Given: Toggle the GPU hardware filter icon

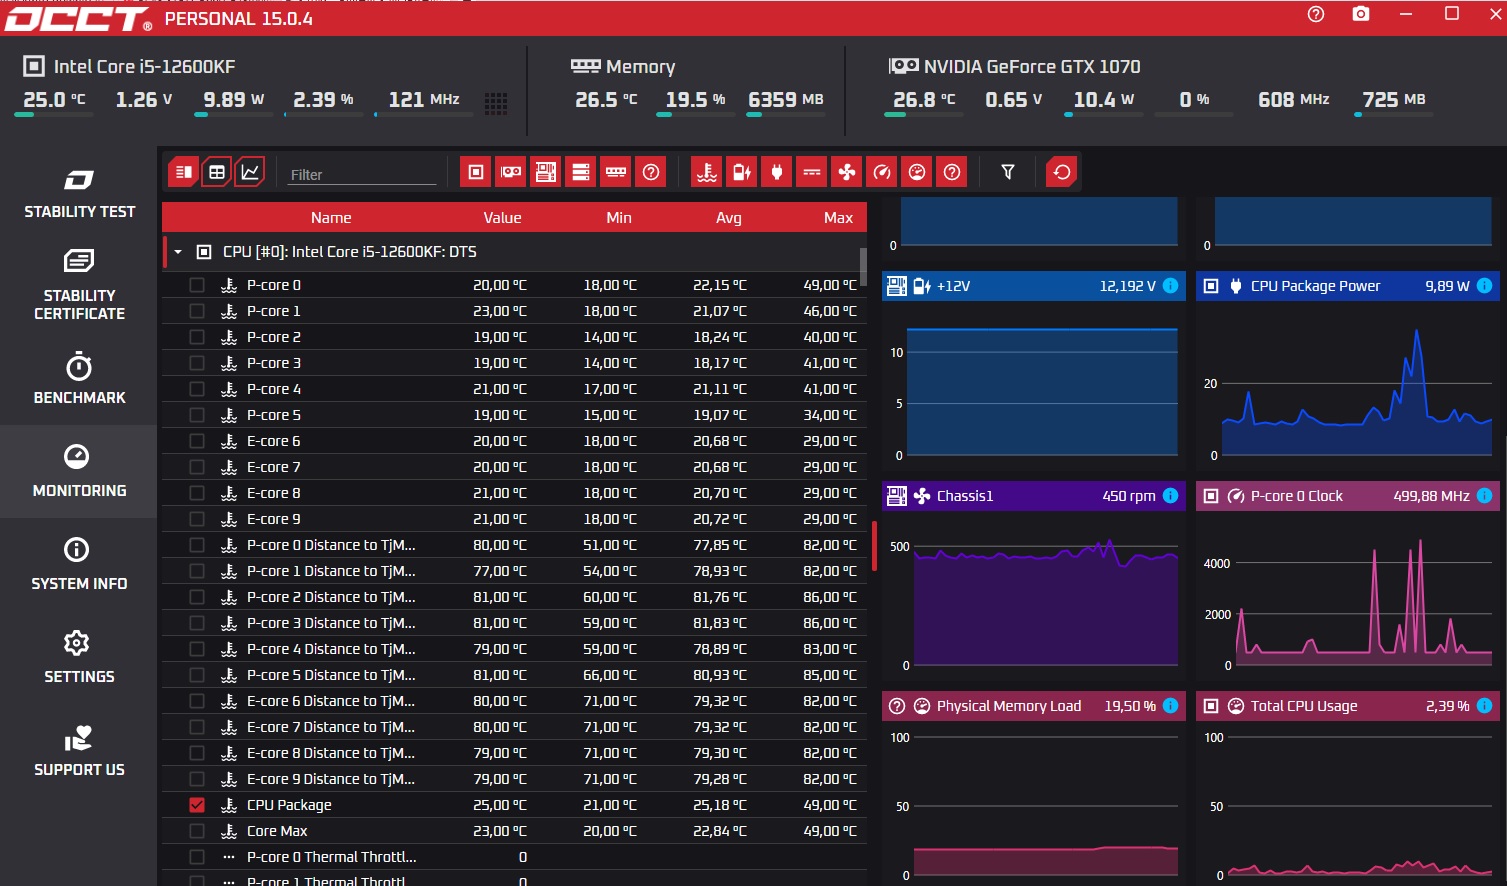Looking at the screenshot, I should [511, 172].
